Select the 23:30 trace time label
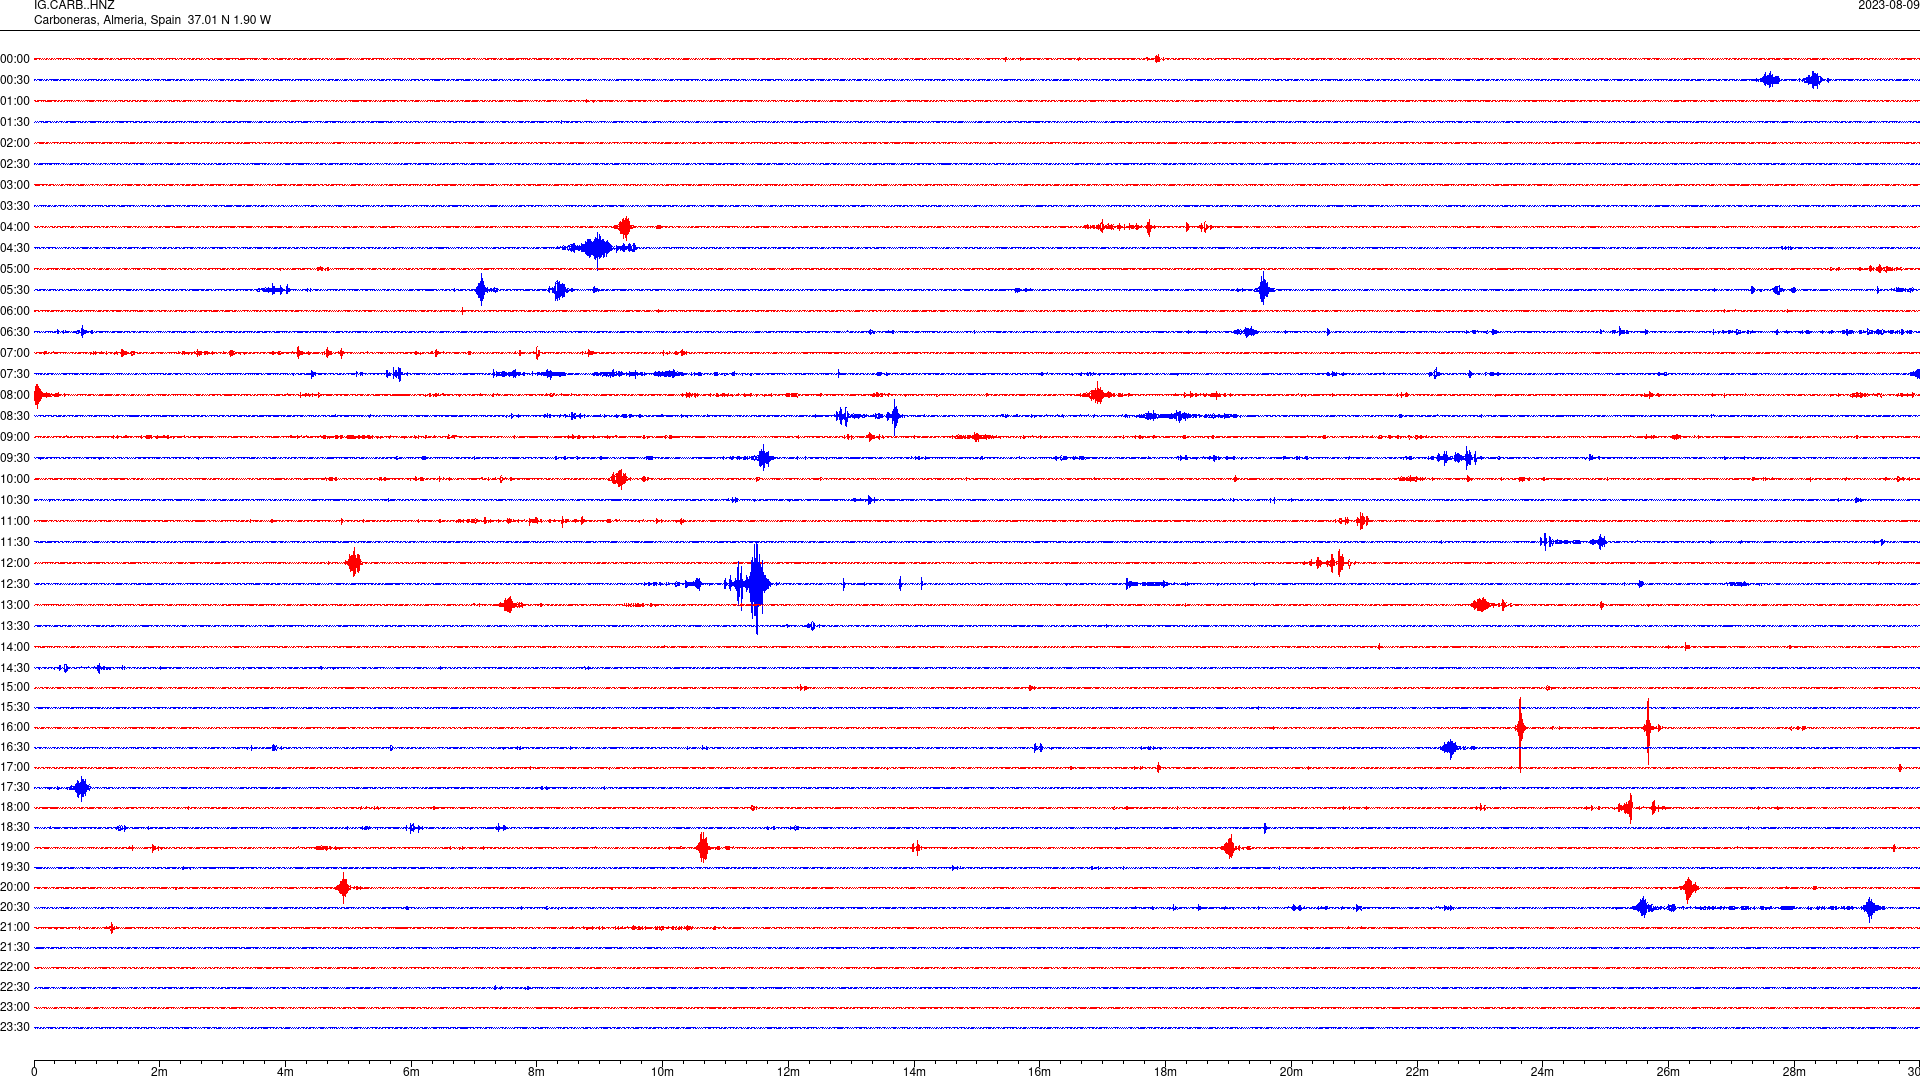The image size is (1920, 1080). pos(15,1027)
